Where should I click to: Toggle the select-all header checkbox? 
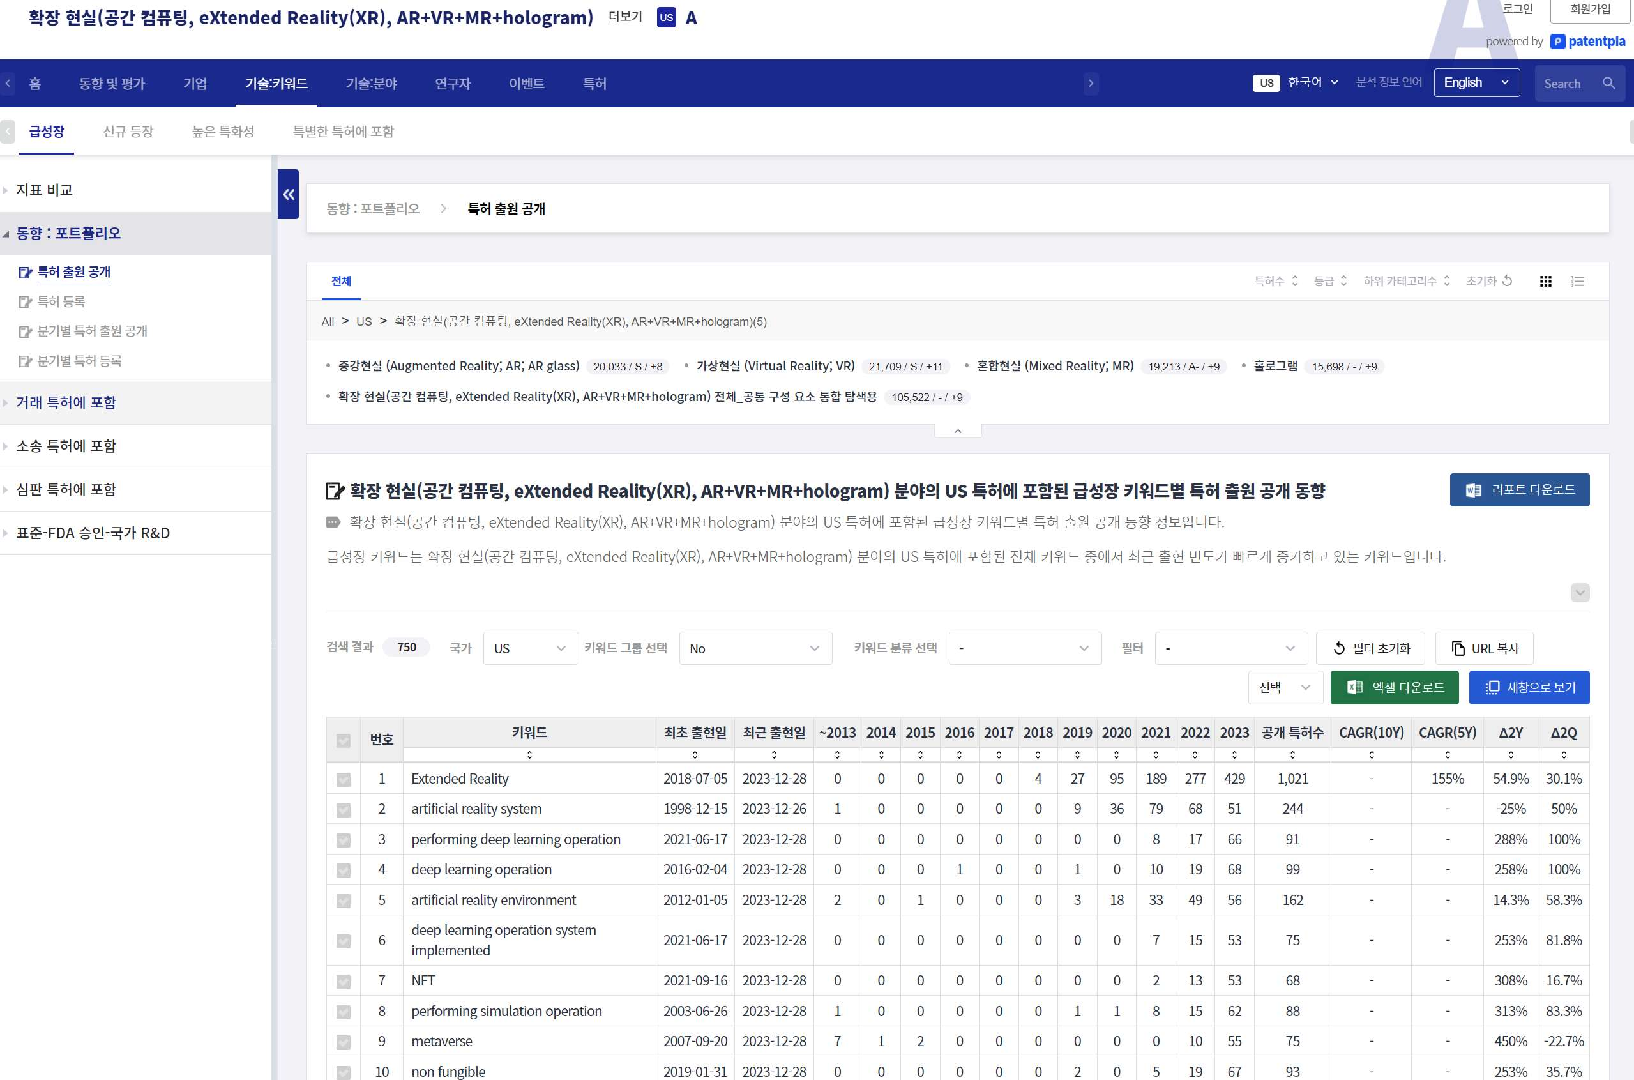coord(344,741)
